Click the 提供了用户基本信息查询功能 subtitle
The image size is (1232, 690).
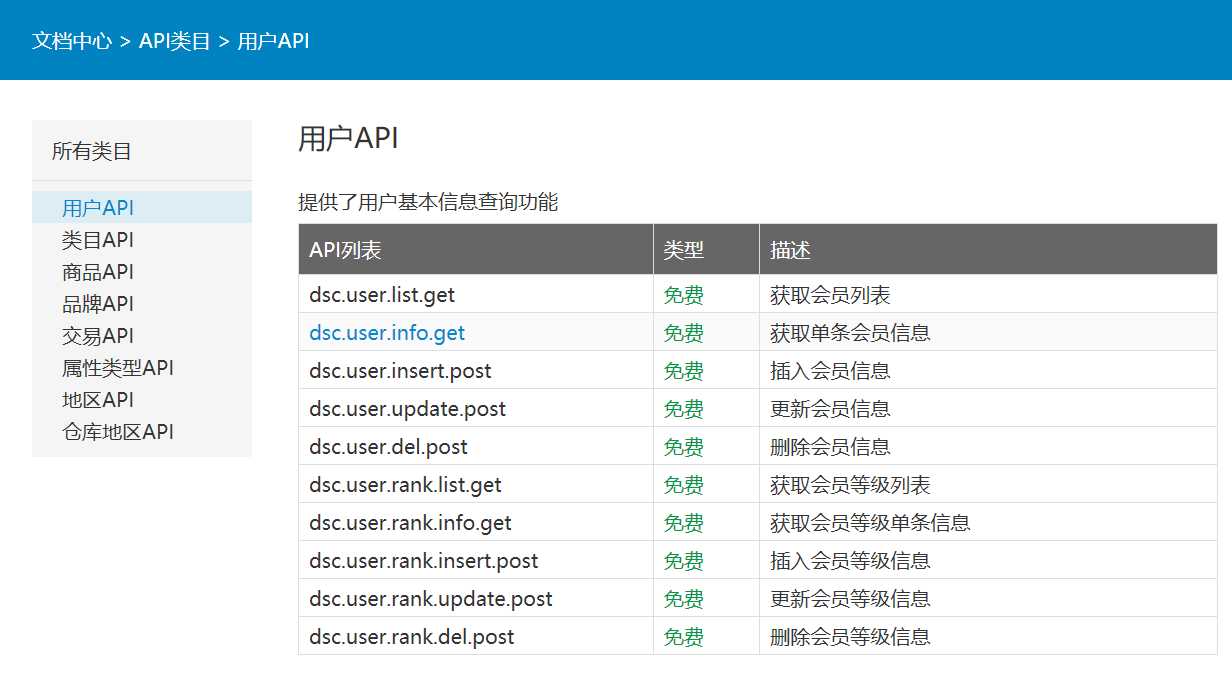(428, 202)
